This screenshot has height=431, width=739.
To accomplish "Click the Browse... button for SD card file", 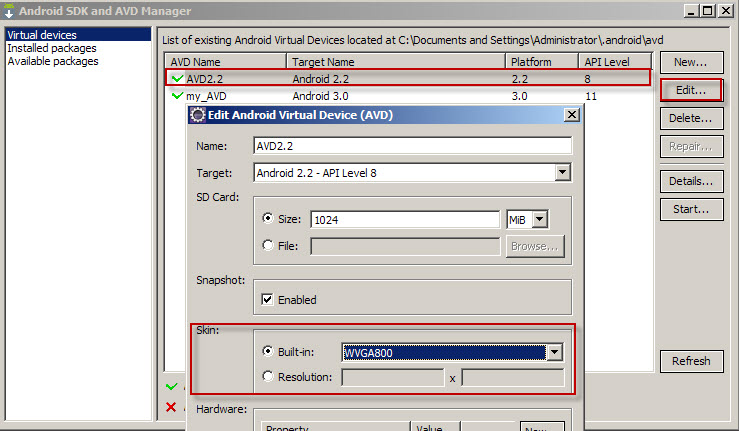I will coord(535,246).
